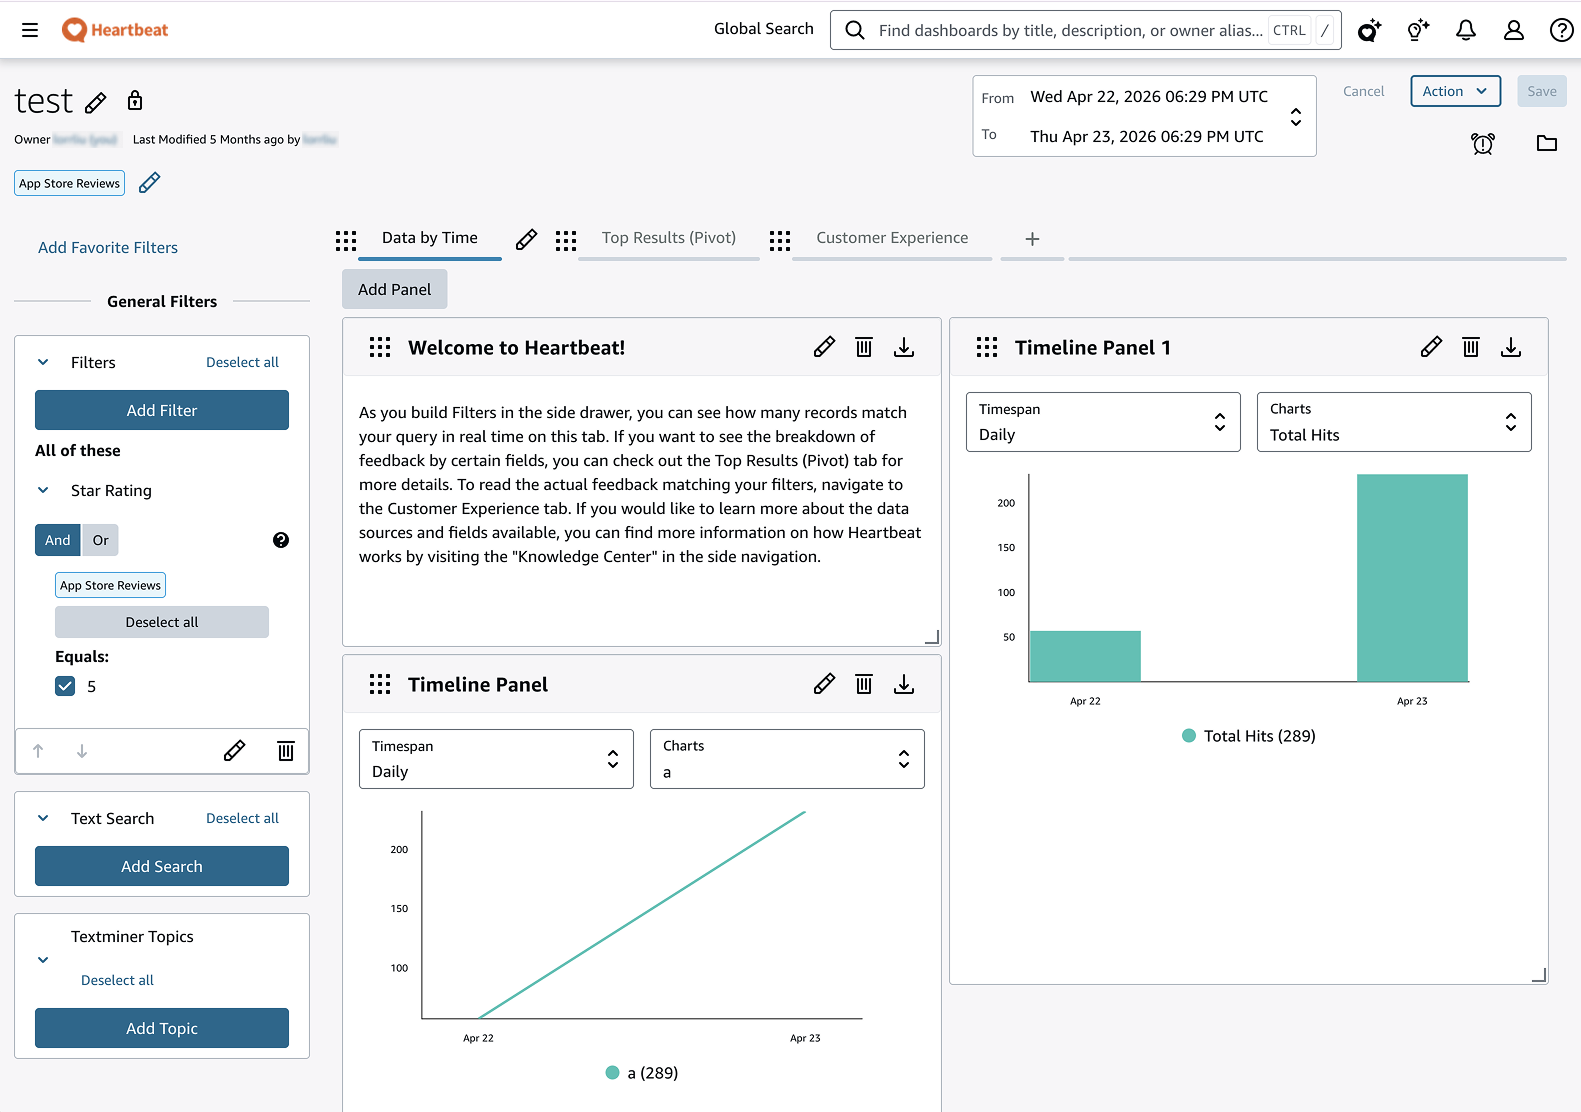Collapse the Textminer Topics section
The image size is (1581, 1112).
coord(43,960)
